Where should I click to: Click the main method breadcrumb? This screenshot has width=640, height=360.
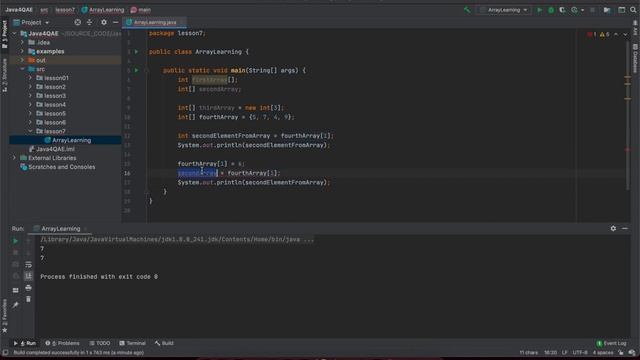coord(140,10)
